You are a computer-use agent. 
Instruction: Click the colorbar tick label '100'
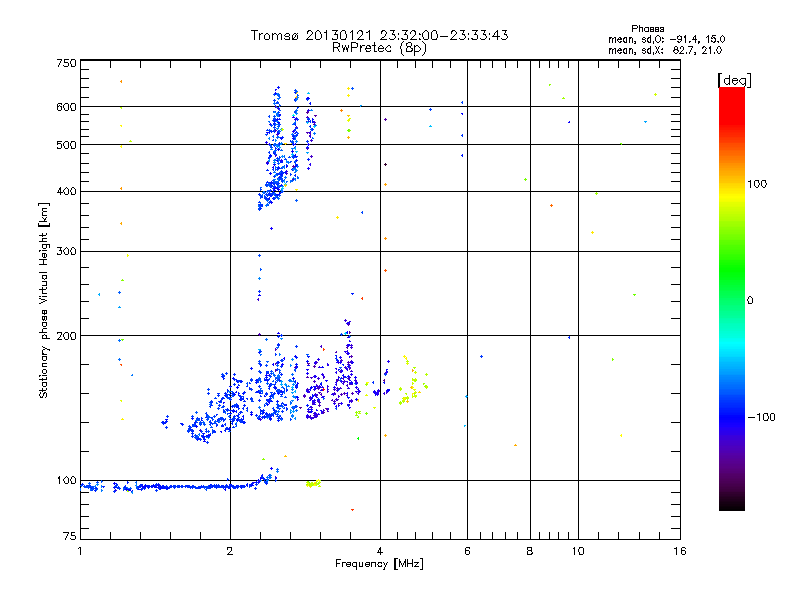(x=757, y=184)
